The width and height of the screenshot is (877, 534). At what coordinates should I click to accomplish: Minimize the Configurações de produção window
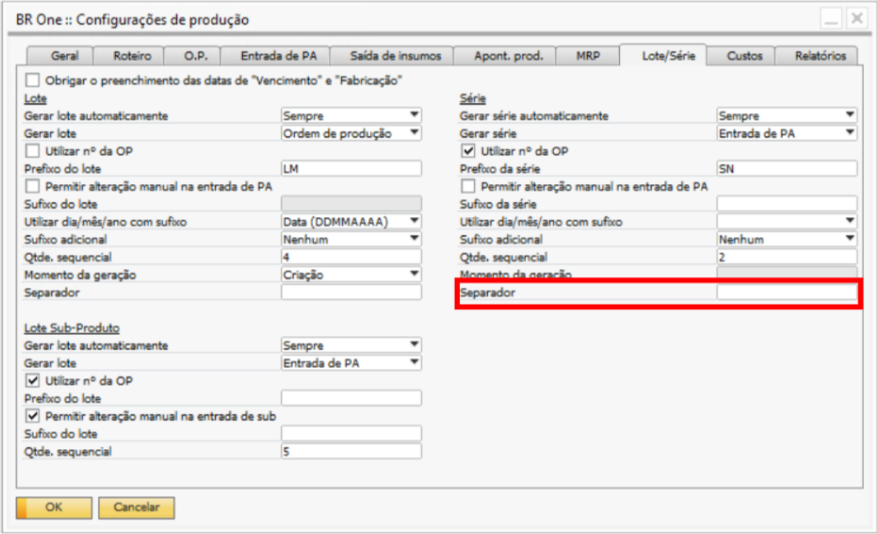[832, 19]
